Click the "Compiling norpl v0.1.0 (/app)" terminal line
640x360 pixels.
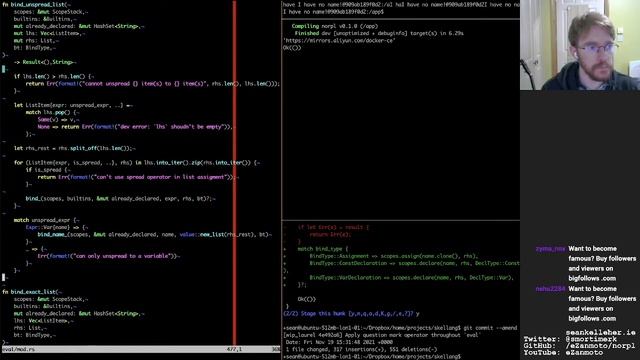point(335,26)
